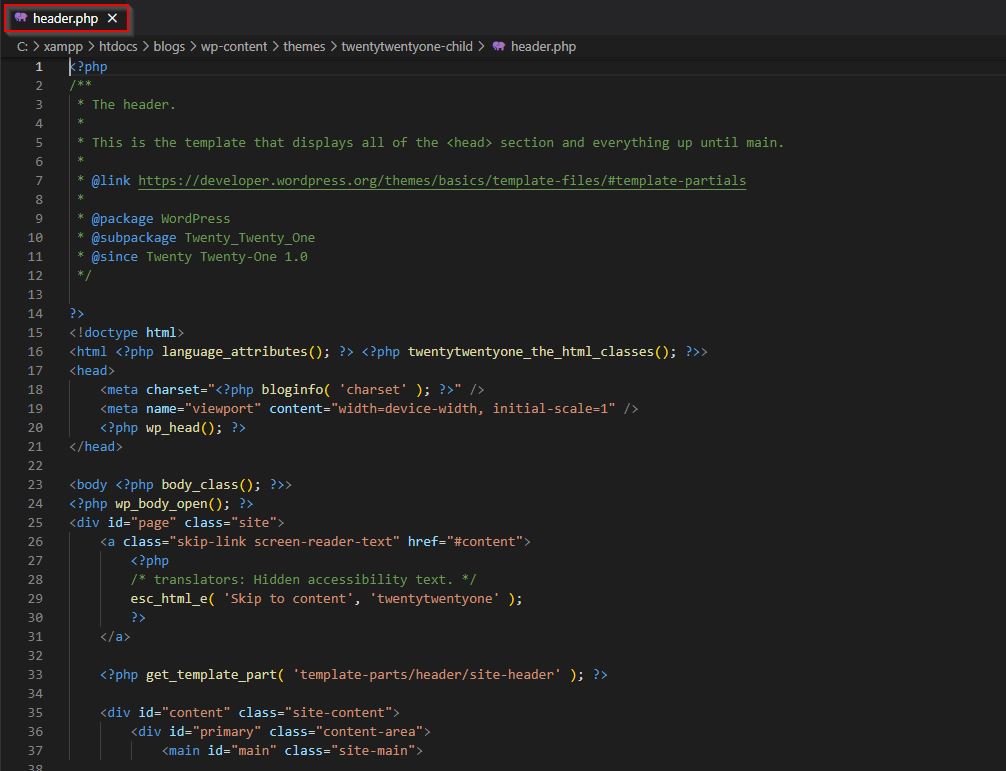Close the header.php tab

[x=112, y=19]
